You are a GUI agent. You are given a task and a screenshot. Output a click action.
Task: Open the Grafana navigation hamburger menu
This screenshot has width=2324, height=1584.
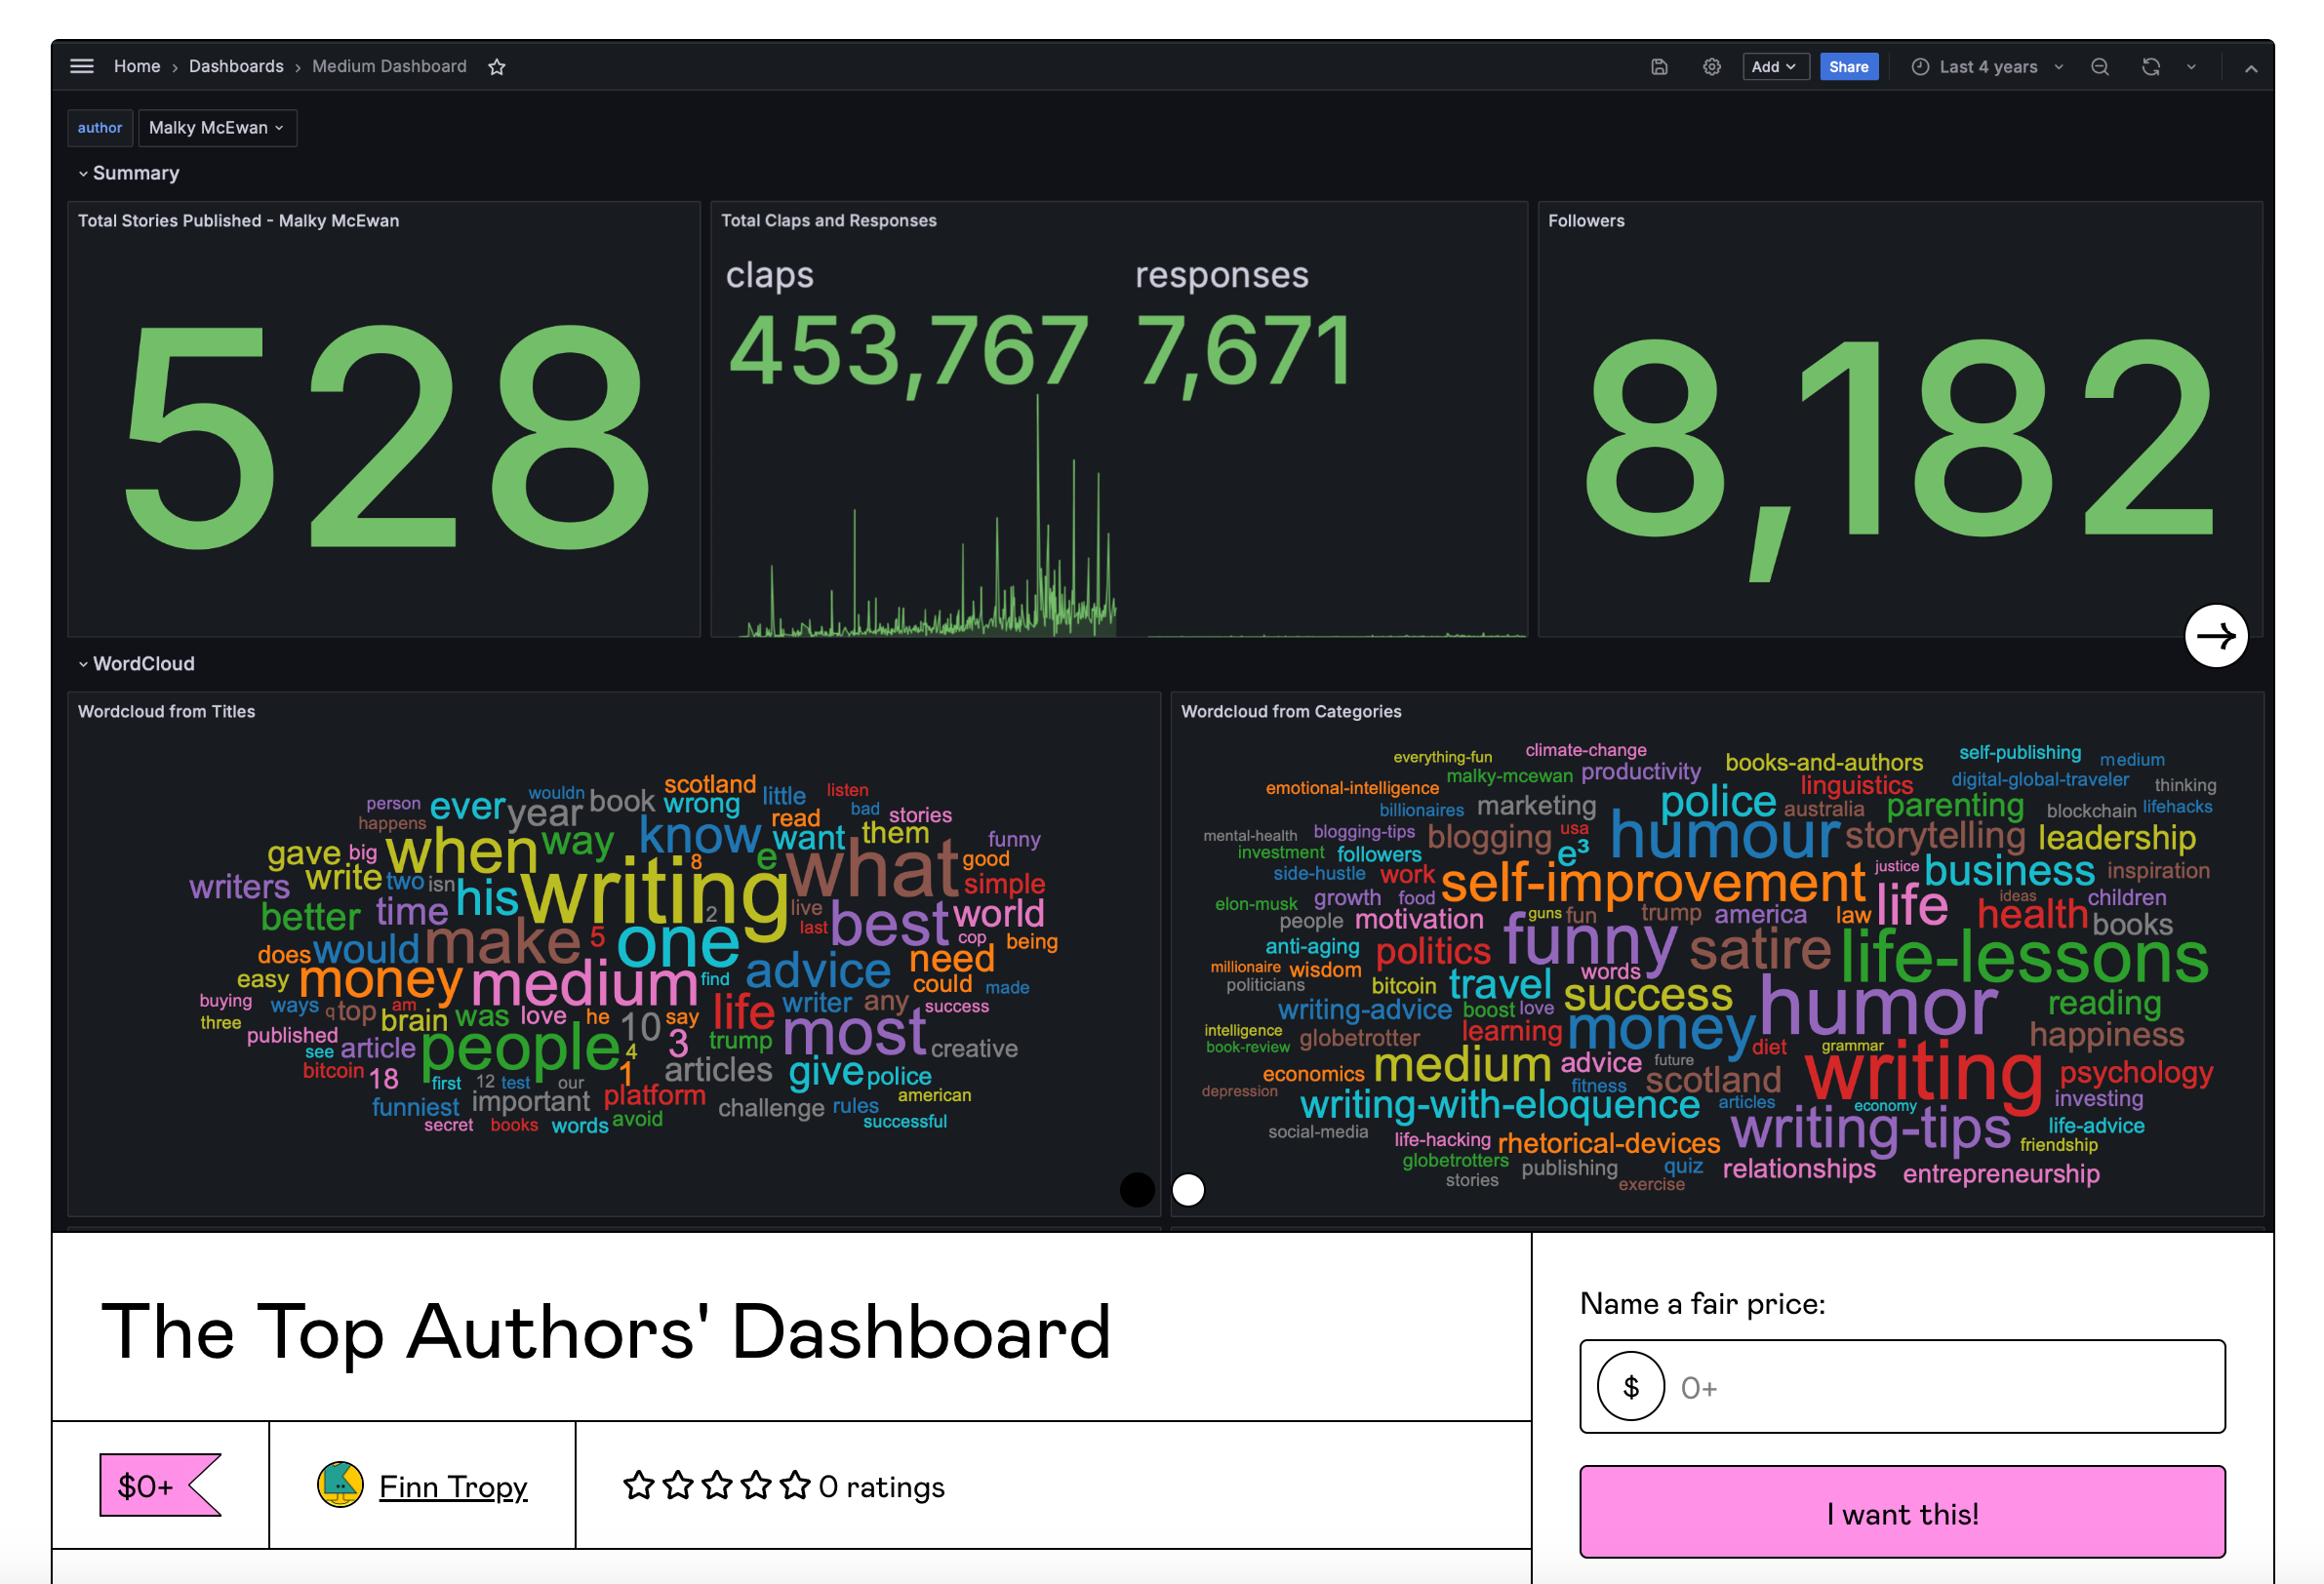click(81, 66)
